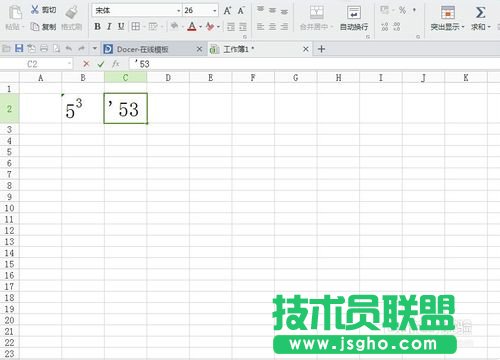Increase font size with the A+ icon

[x=227, y=11]
